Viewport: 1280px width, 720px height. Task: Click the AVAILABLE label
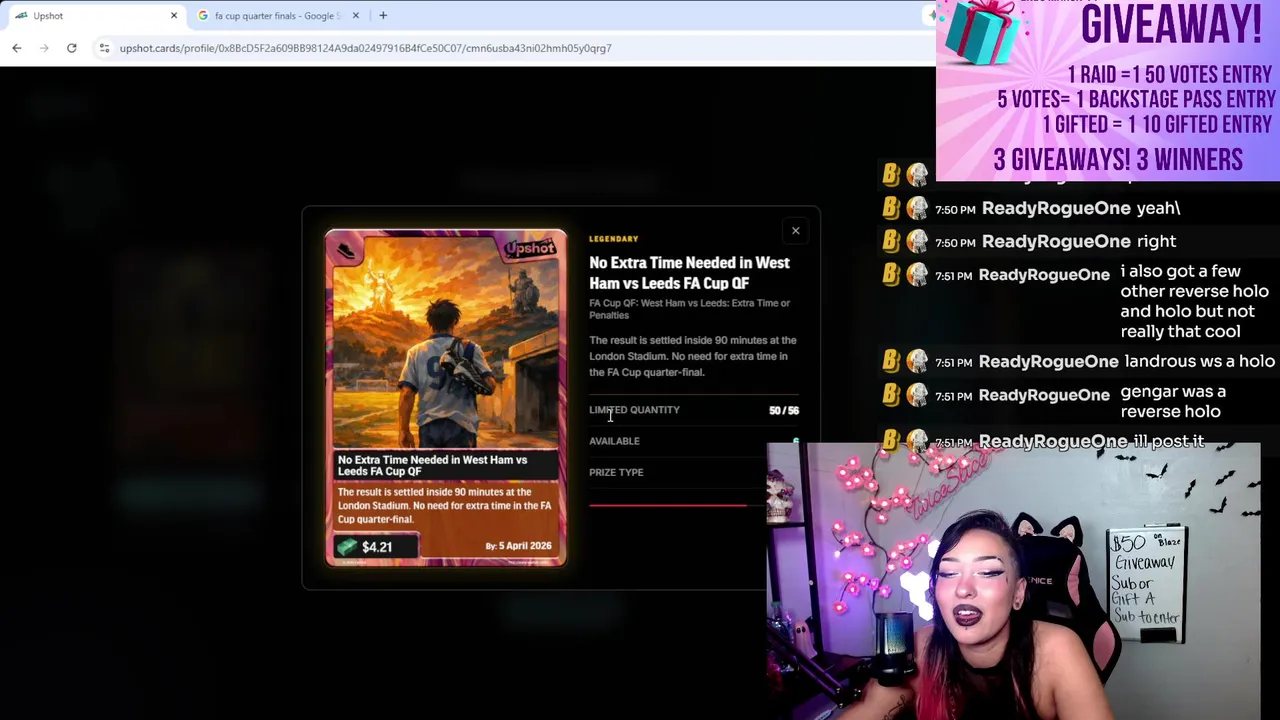[x=614, y=441]
